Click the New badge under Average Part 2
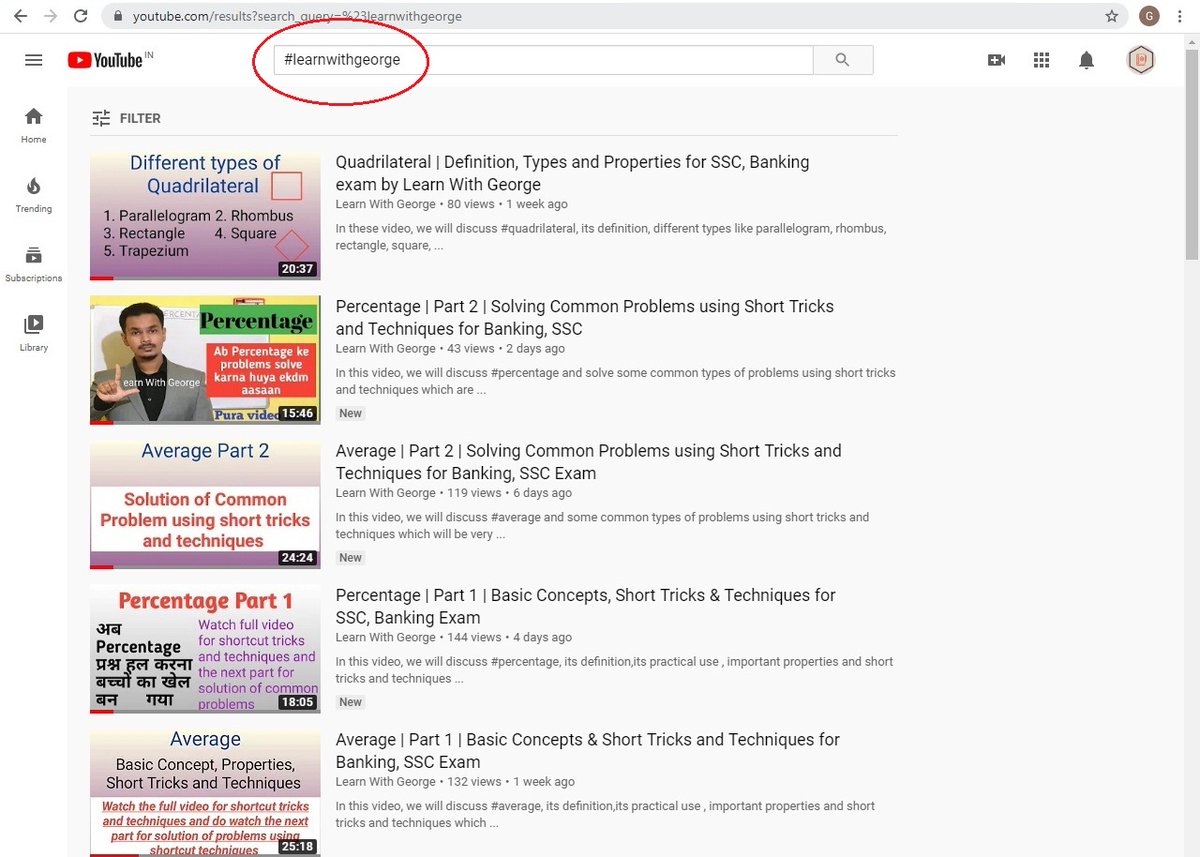1200x857 pixels. [x=350, y=558]
